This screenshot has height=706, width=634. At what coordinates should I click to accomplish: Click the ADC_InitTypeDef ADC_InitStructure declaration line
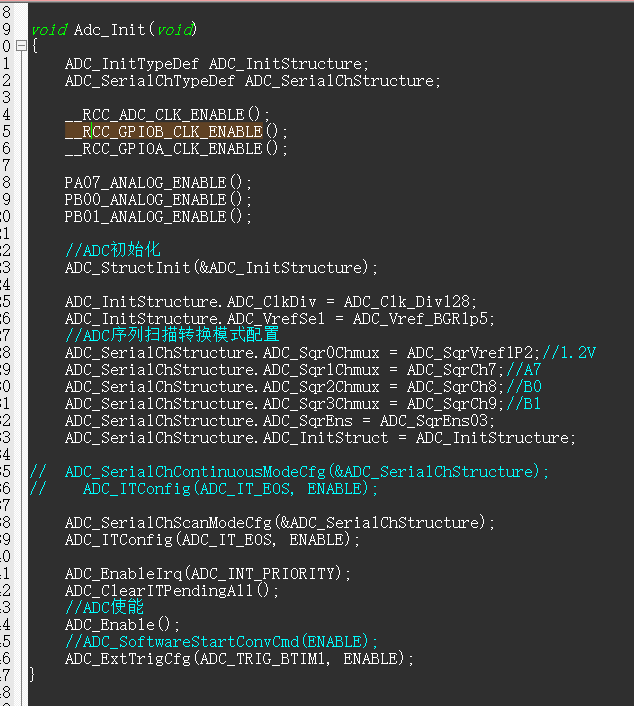[217, 64]
